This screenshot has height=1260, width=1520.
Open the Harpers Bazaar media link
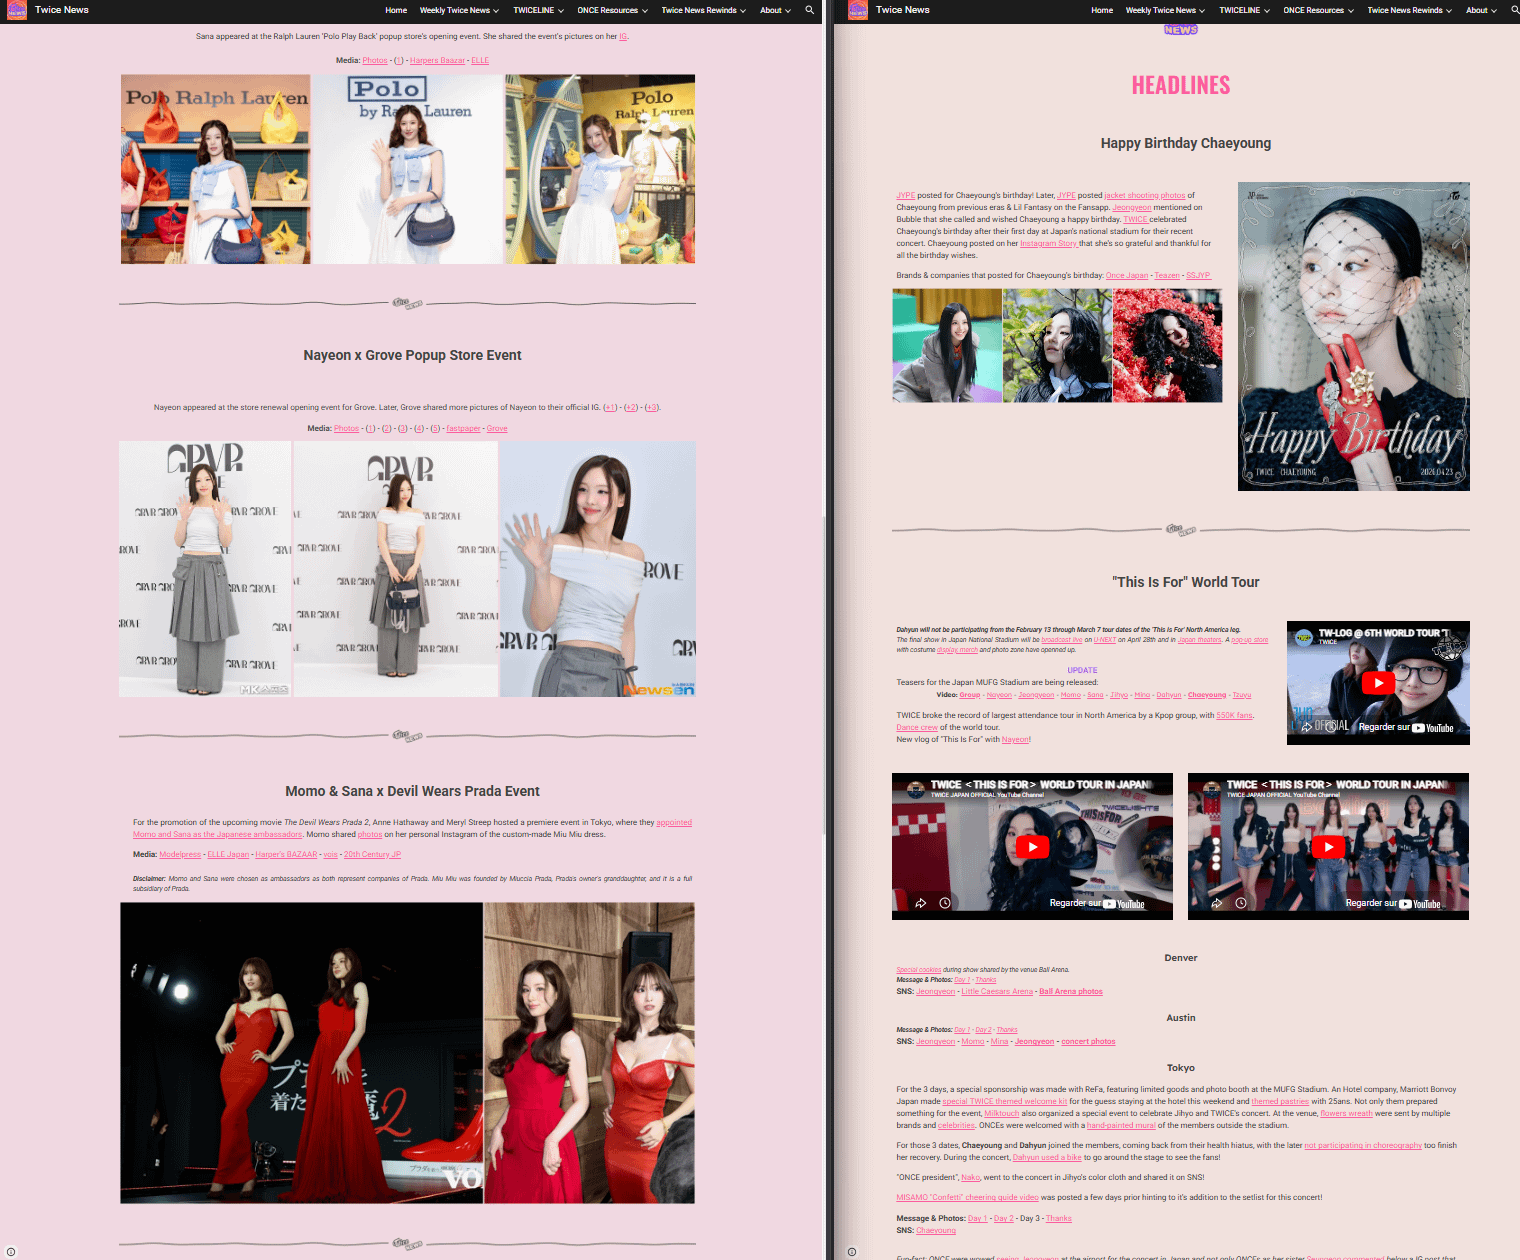pyautogui.click(x=437, y=61)
